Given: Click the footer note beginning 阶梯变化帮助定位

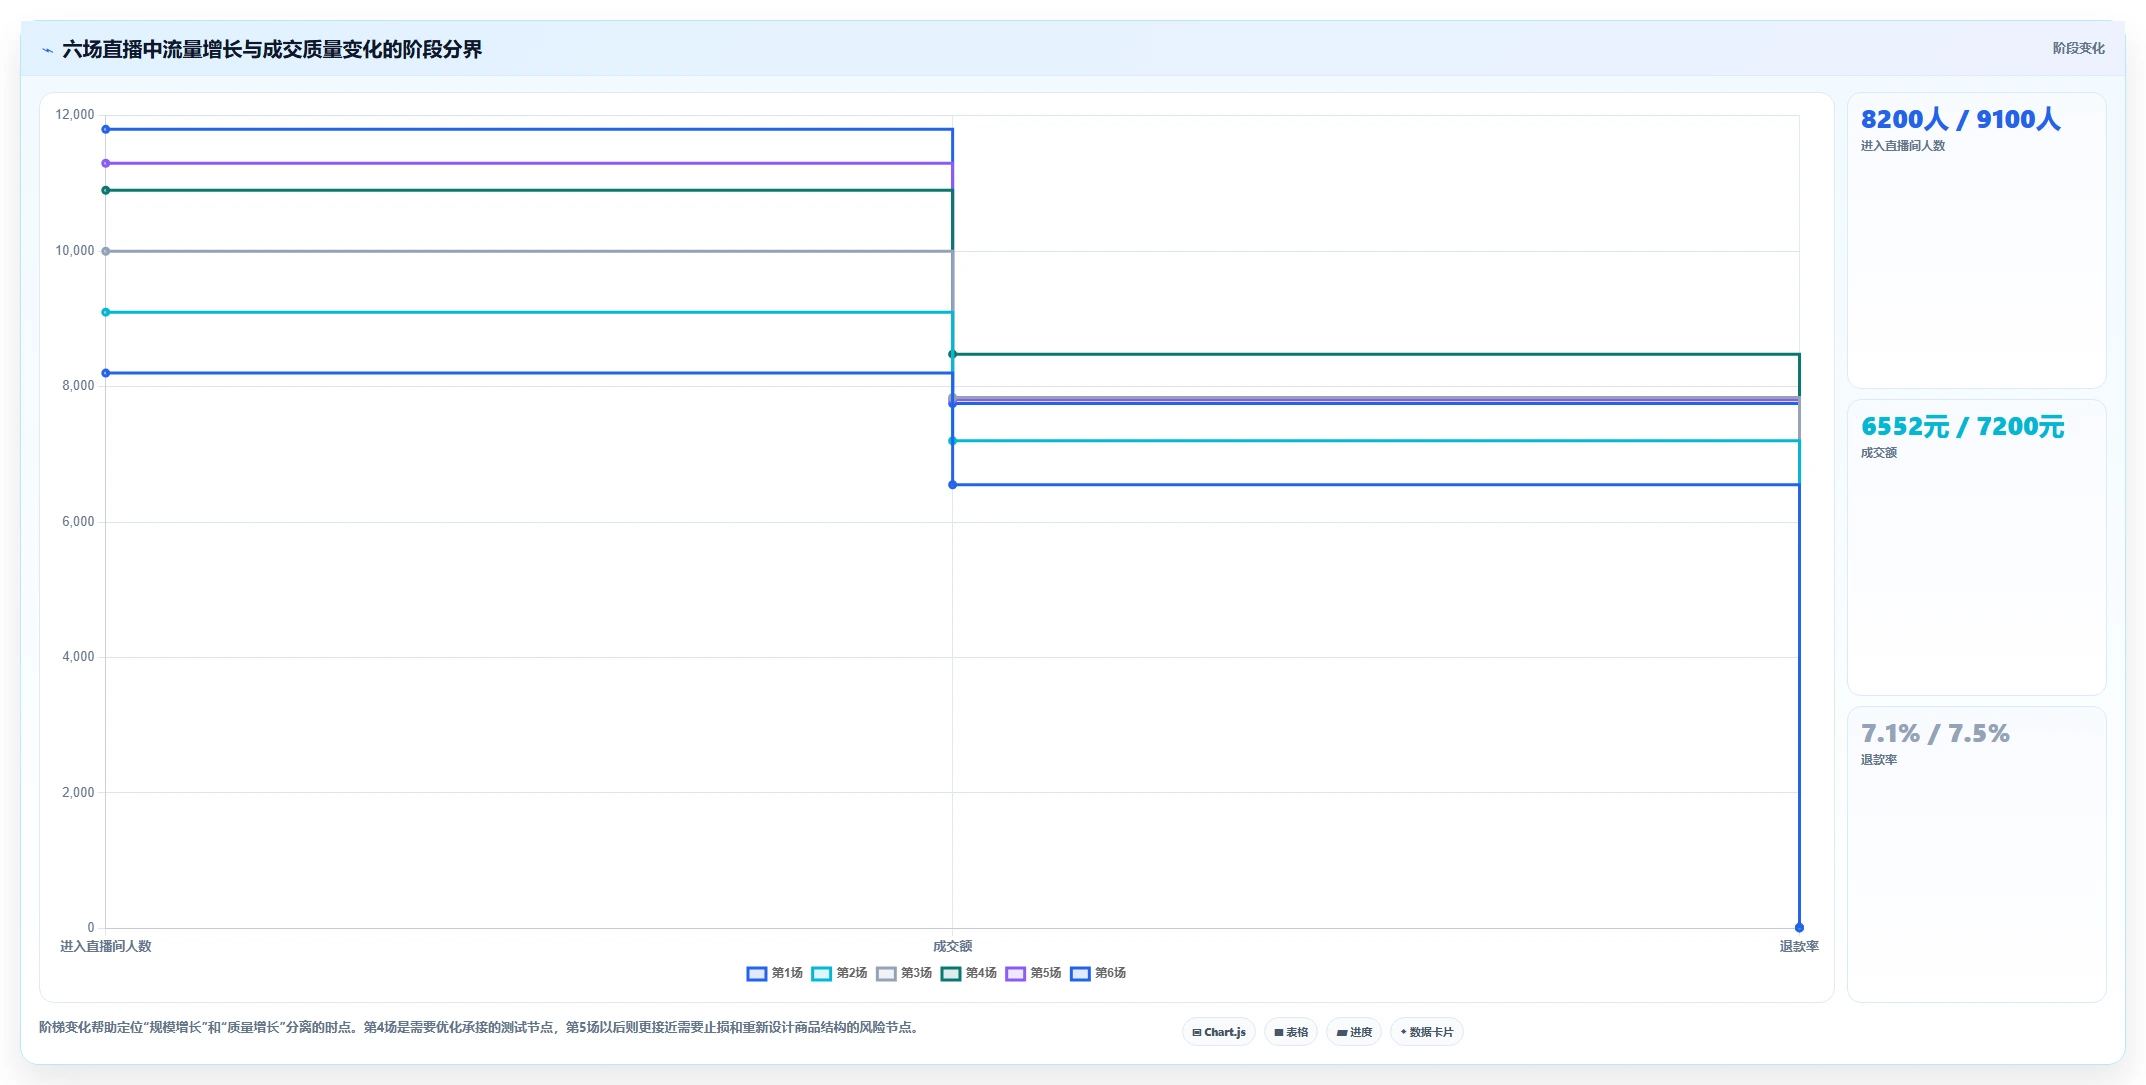Looking at the screenshot, I should [479, 1027].
